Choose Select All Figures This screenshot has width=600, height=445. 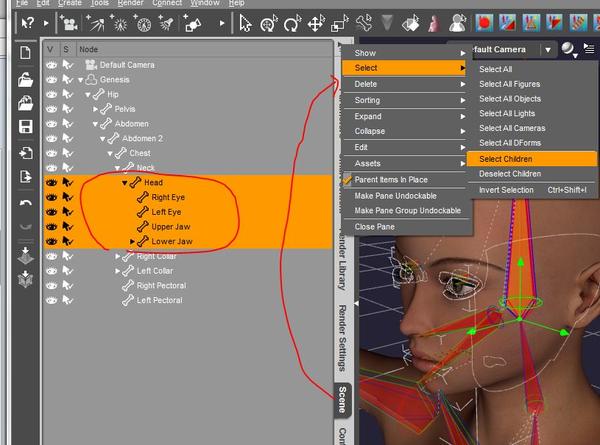(x=532, y=84)
